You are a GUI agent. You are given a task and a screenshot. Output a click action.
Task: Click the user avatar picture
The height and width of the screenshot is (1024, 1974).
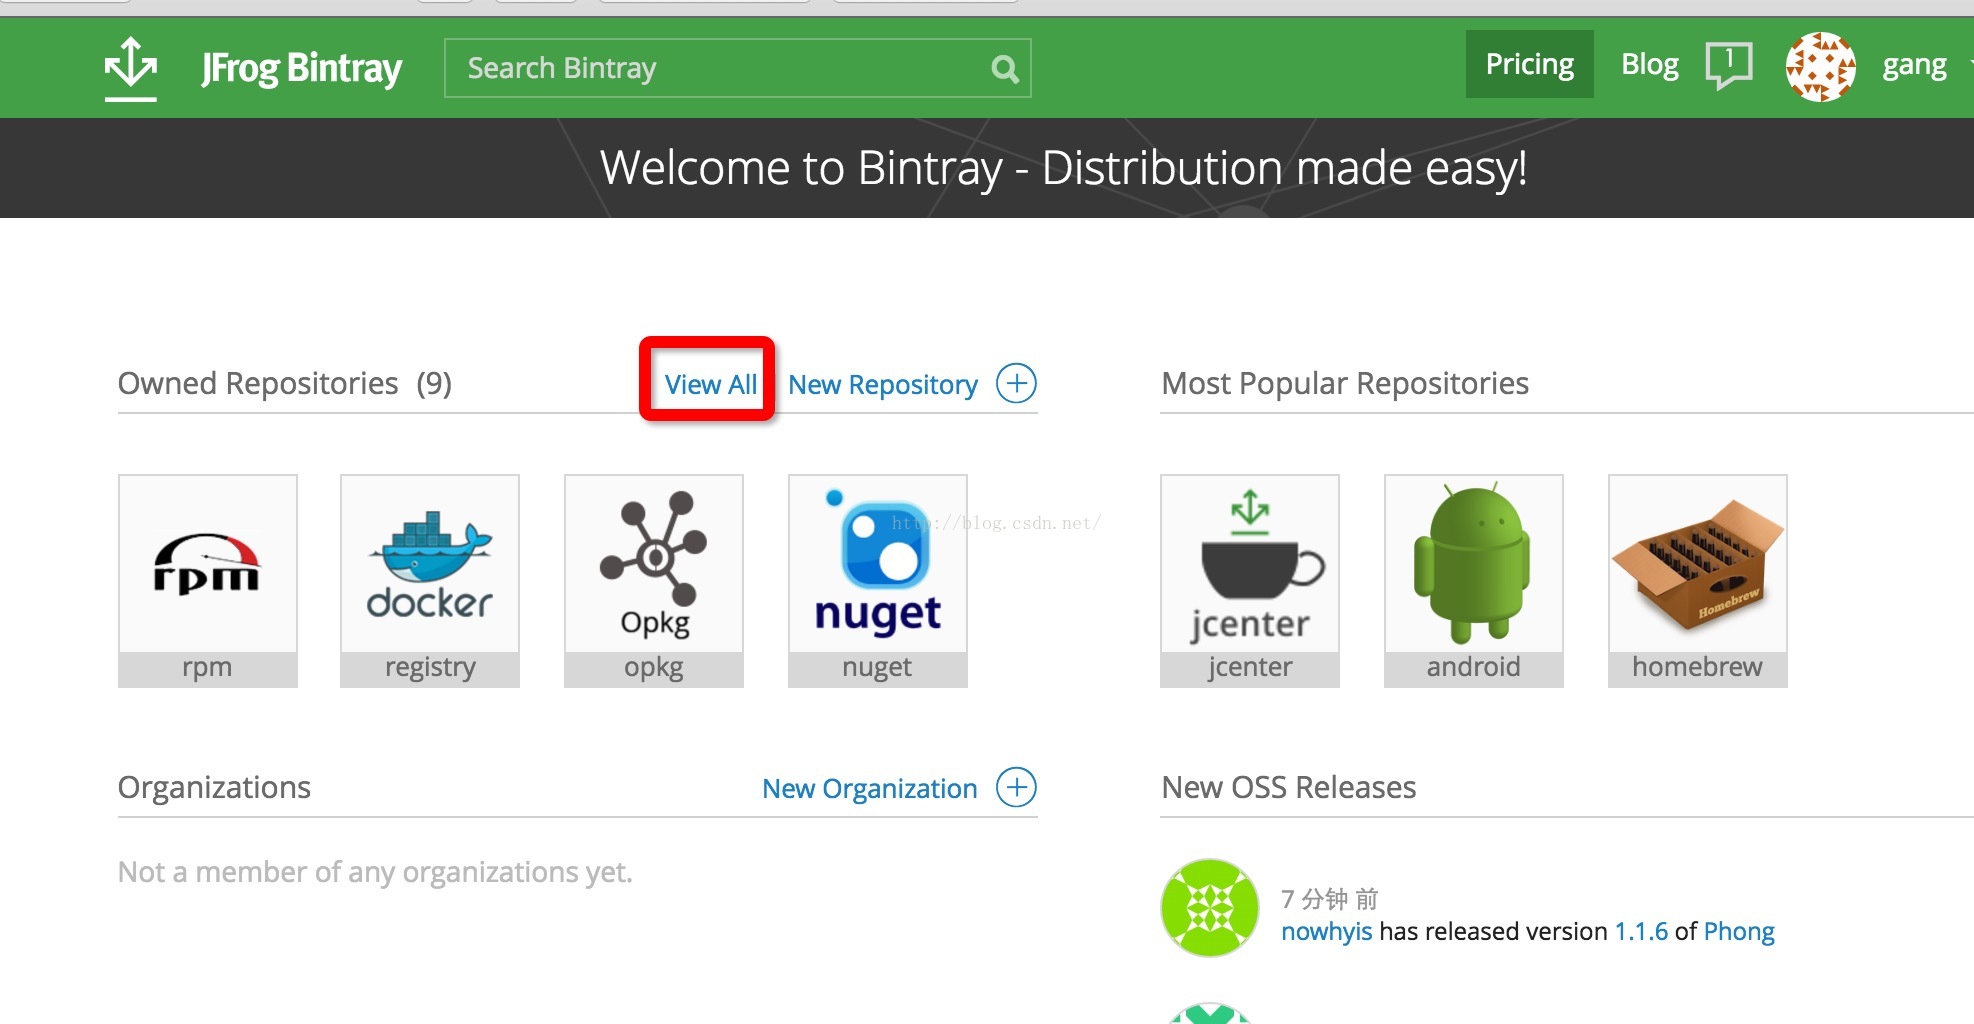(1821, 67)
